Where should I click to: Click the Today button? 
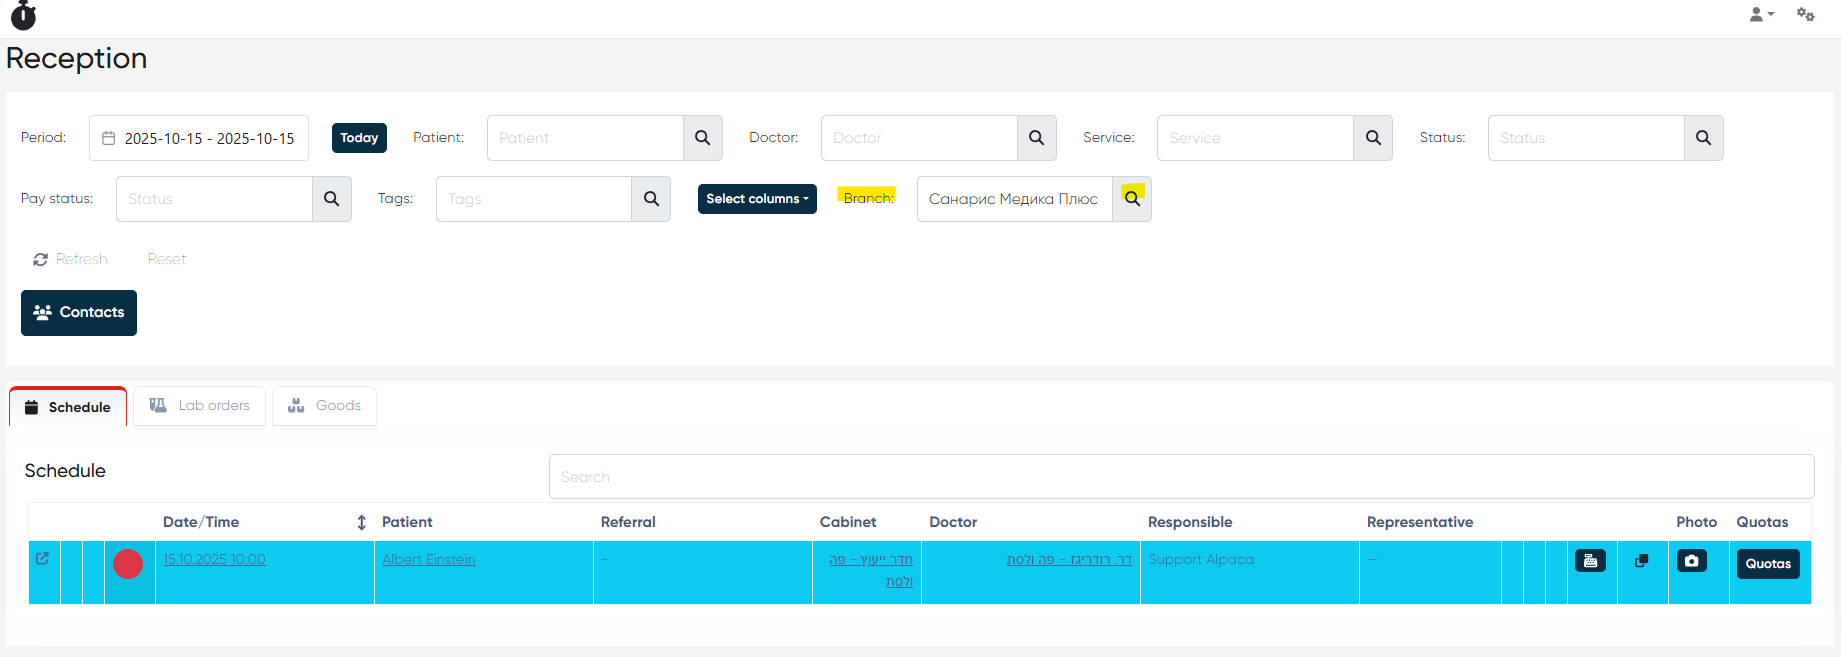pos(359,138)
